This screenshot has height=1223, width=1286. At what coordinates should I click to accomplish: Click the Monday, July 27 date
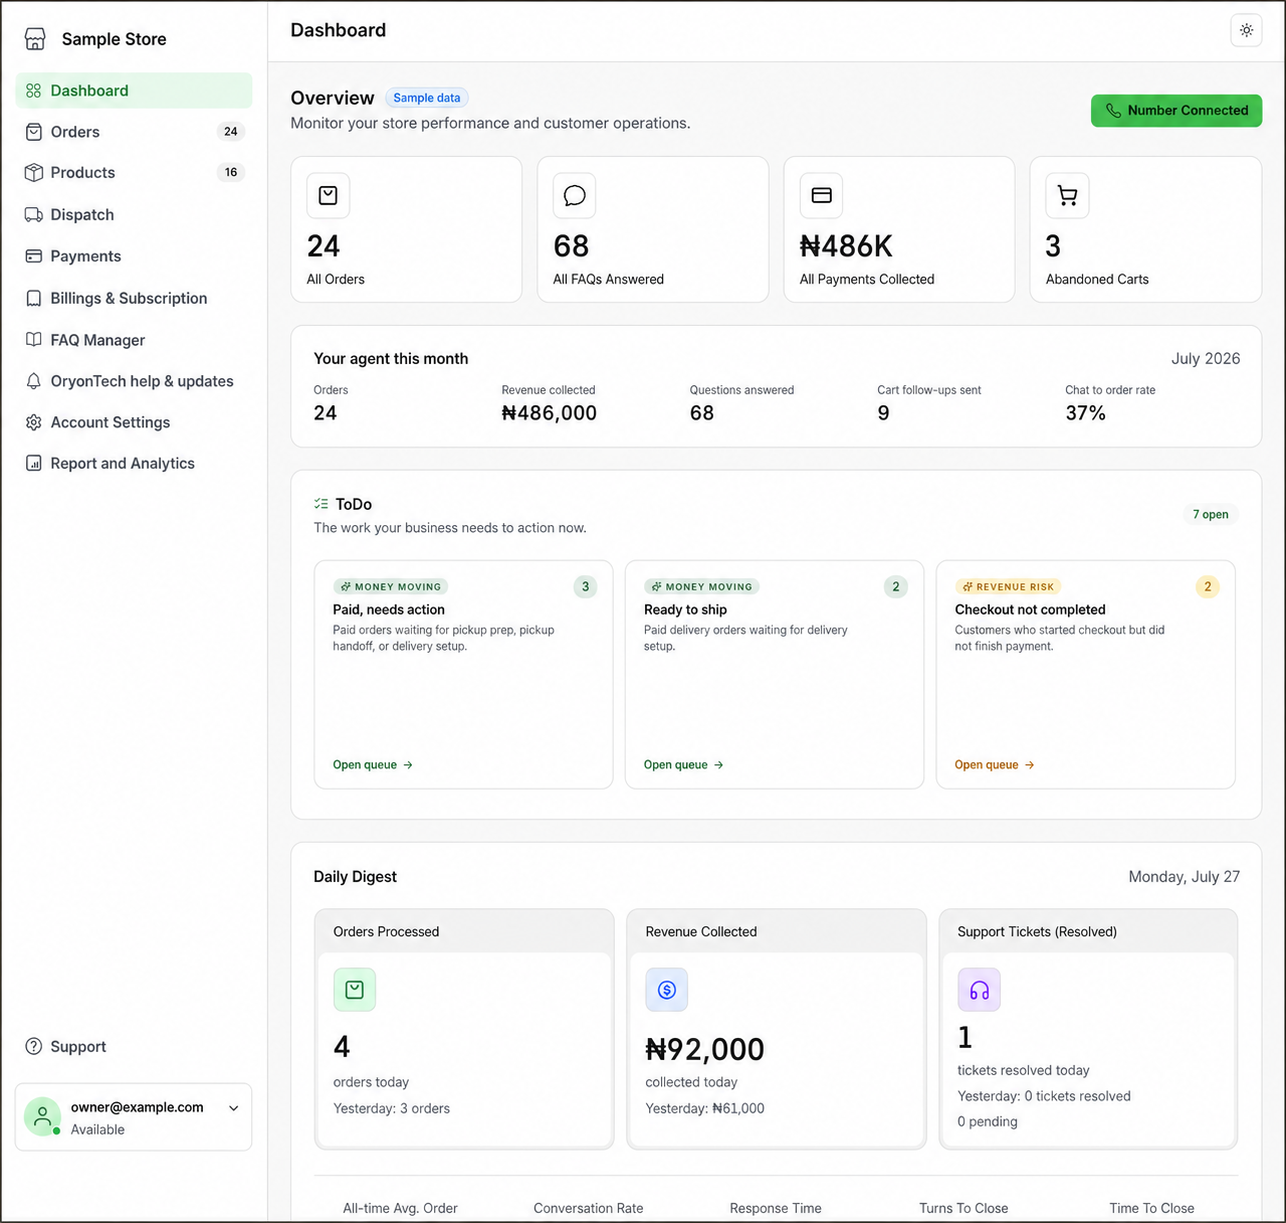click(x=1184, y=877)
